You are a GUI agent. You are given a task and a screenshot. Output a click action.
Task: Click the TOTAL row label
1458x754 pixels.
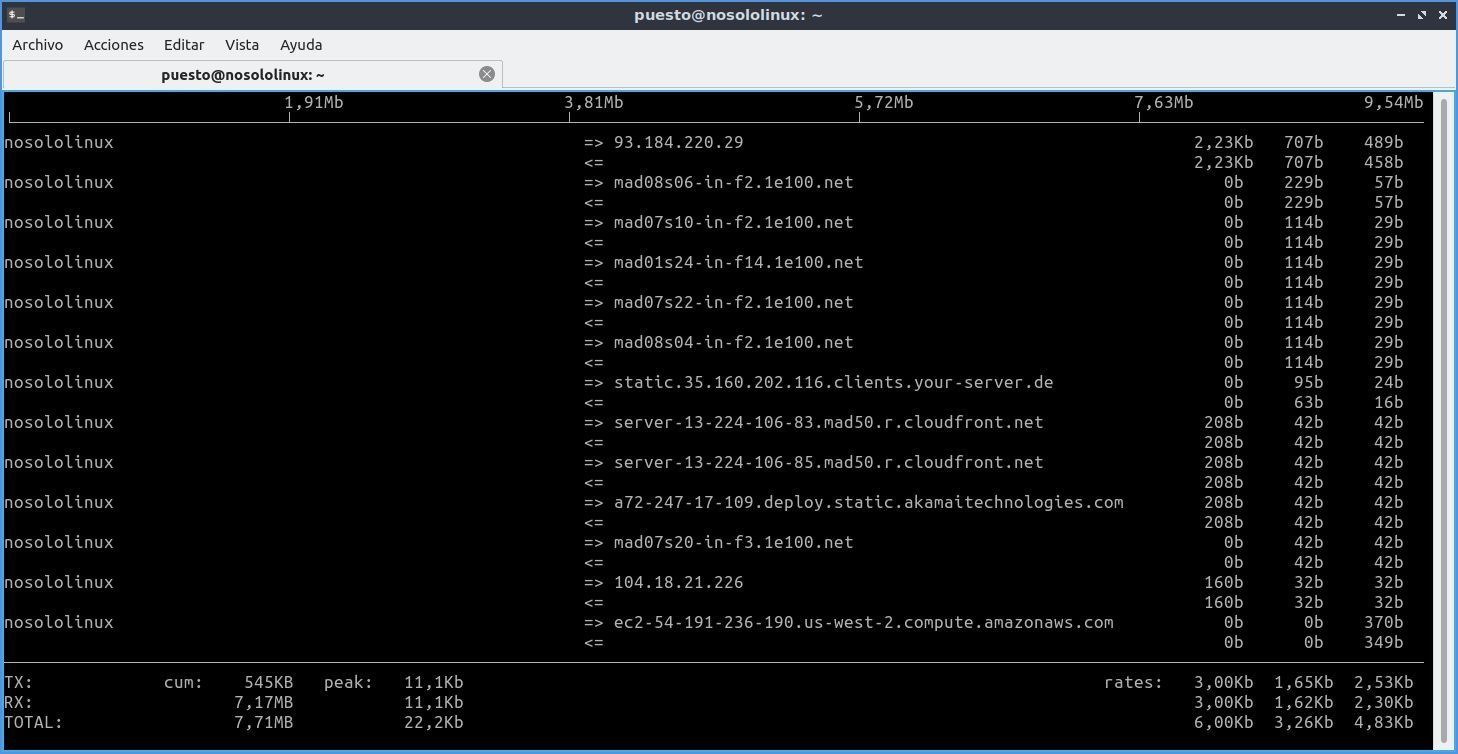click(33, 722)
